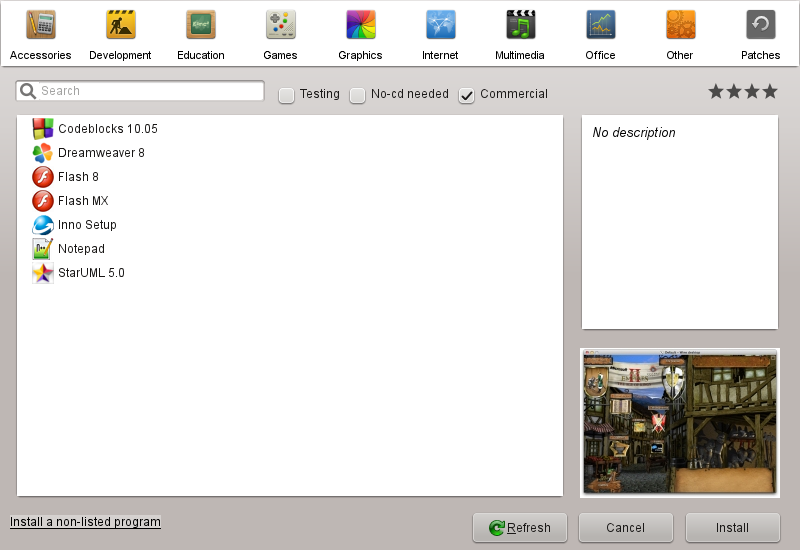Select Flash MX text in list
800x550 pixels.
[83, 201]
